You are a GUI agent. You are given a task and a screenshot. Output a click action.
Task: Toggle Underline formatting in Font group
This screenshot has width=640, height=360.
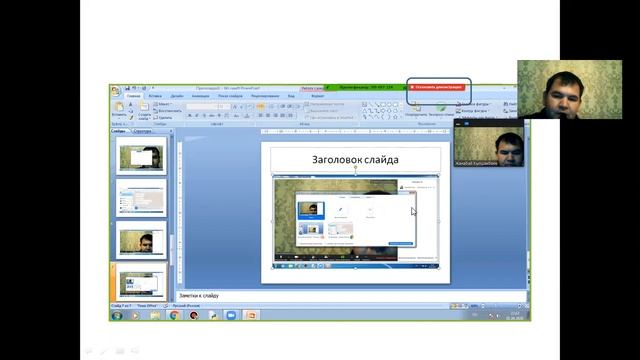[x=204, y=116]
